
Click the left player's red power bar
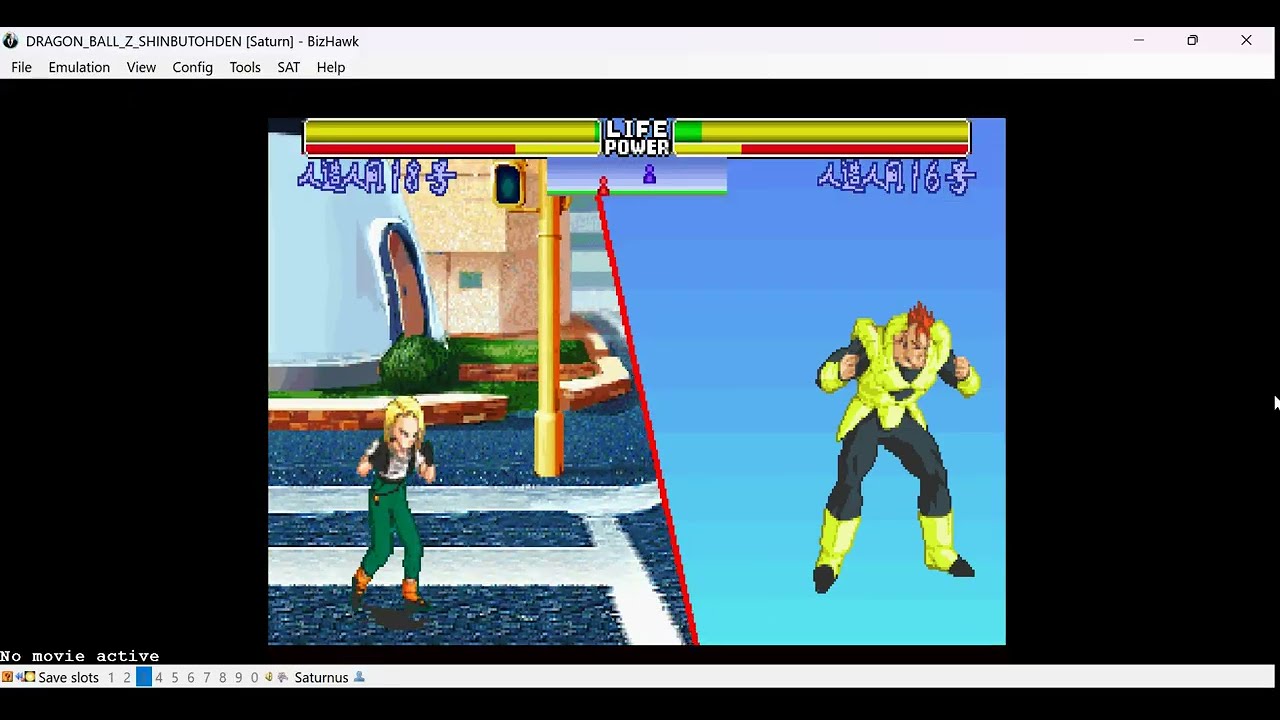(410, 149)
